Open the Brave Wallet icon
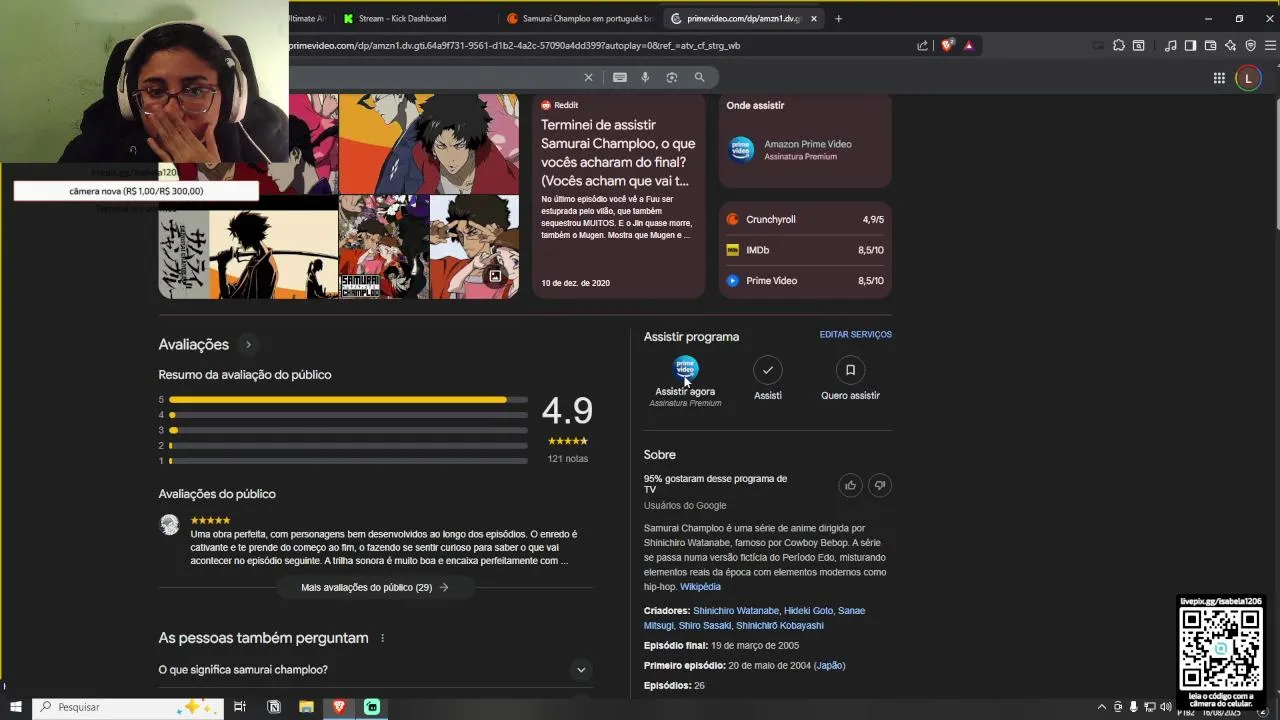 pyautogui.click(x=1210, y=45)
